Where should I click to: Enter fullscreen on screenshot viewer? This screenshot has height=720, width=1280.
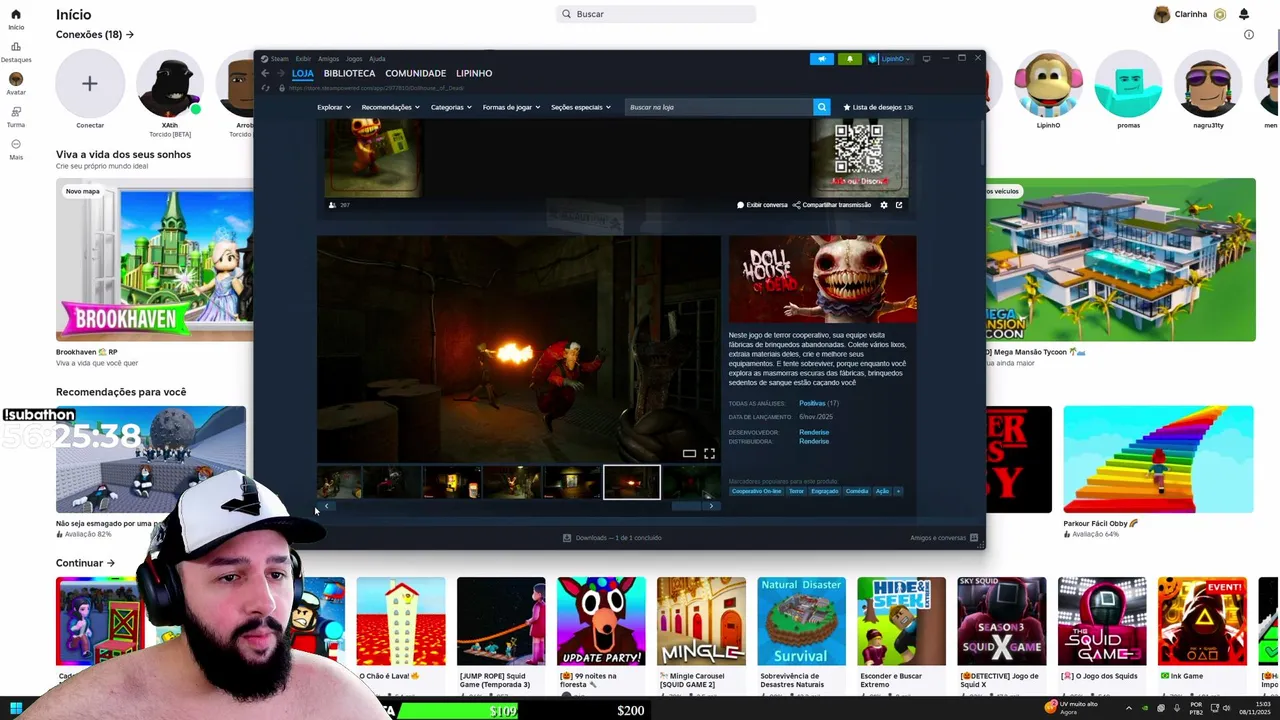pos(709,454)
